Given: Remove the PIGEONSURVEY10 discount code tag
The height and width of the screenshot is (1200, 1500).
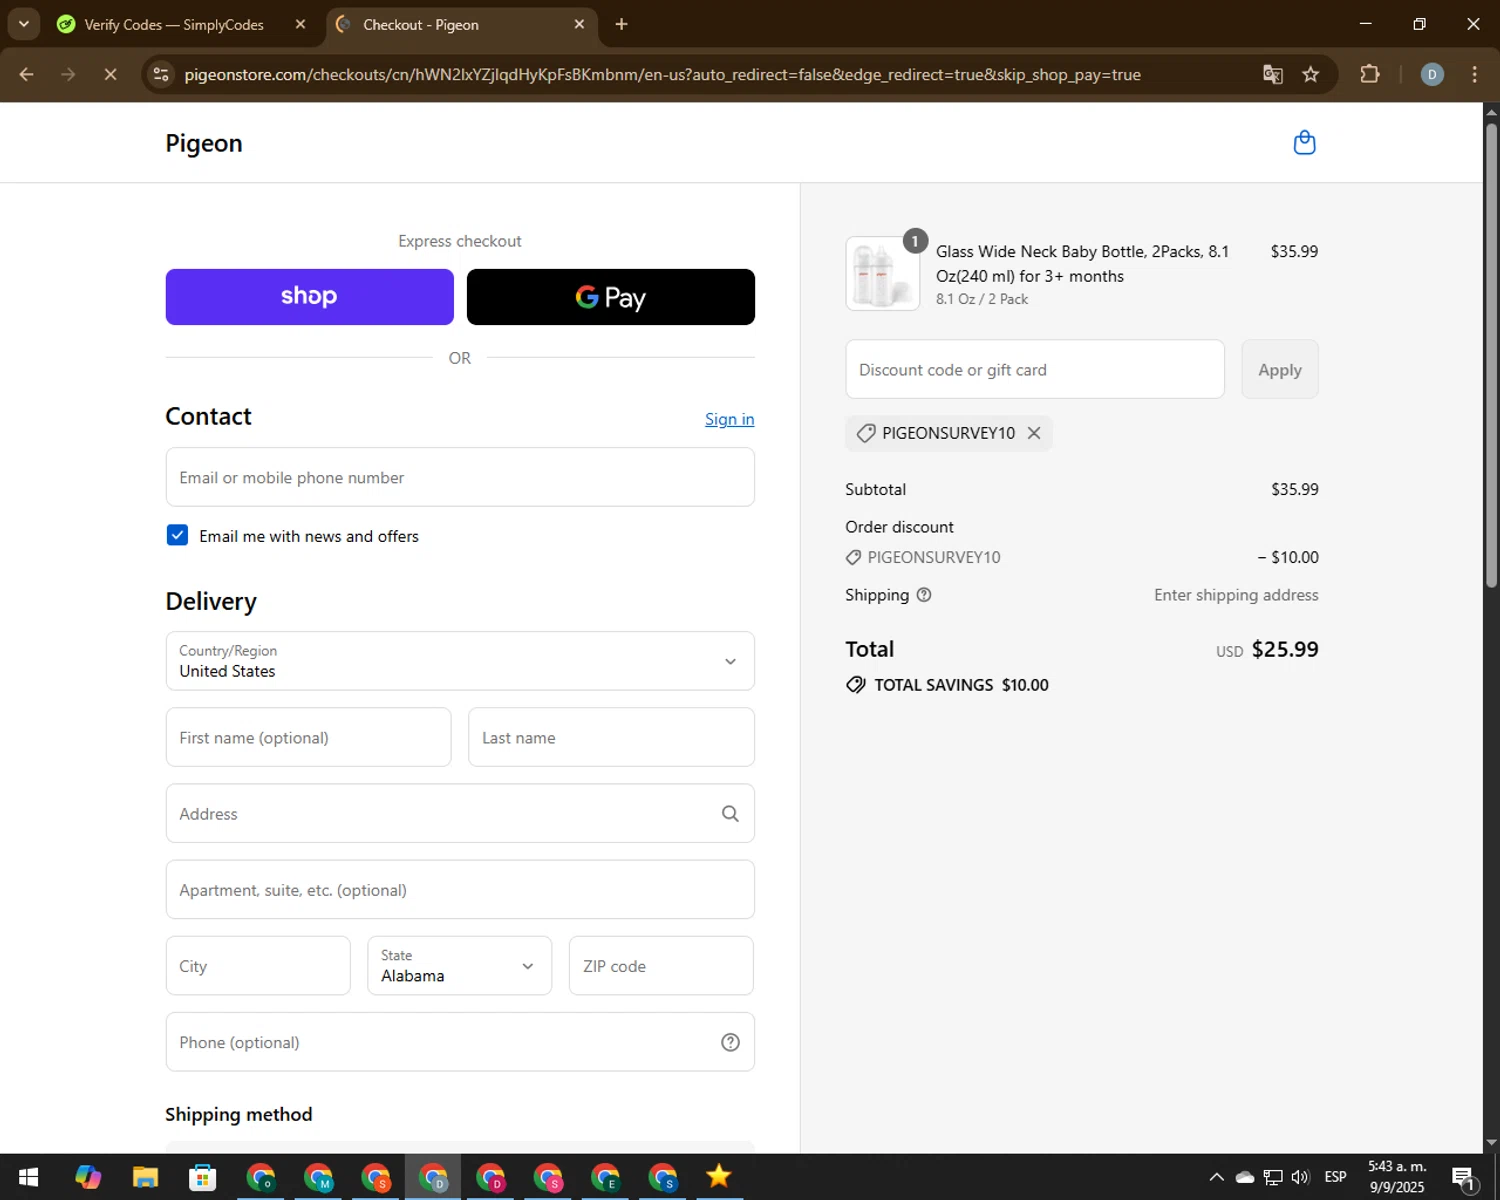Looking at the screenshot, I should click(x=1034, y=433).
